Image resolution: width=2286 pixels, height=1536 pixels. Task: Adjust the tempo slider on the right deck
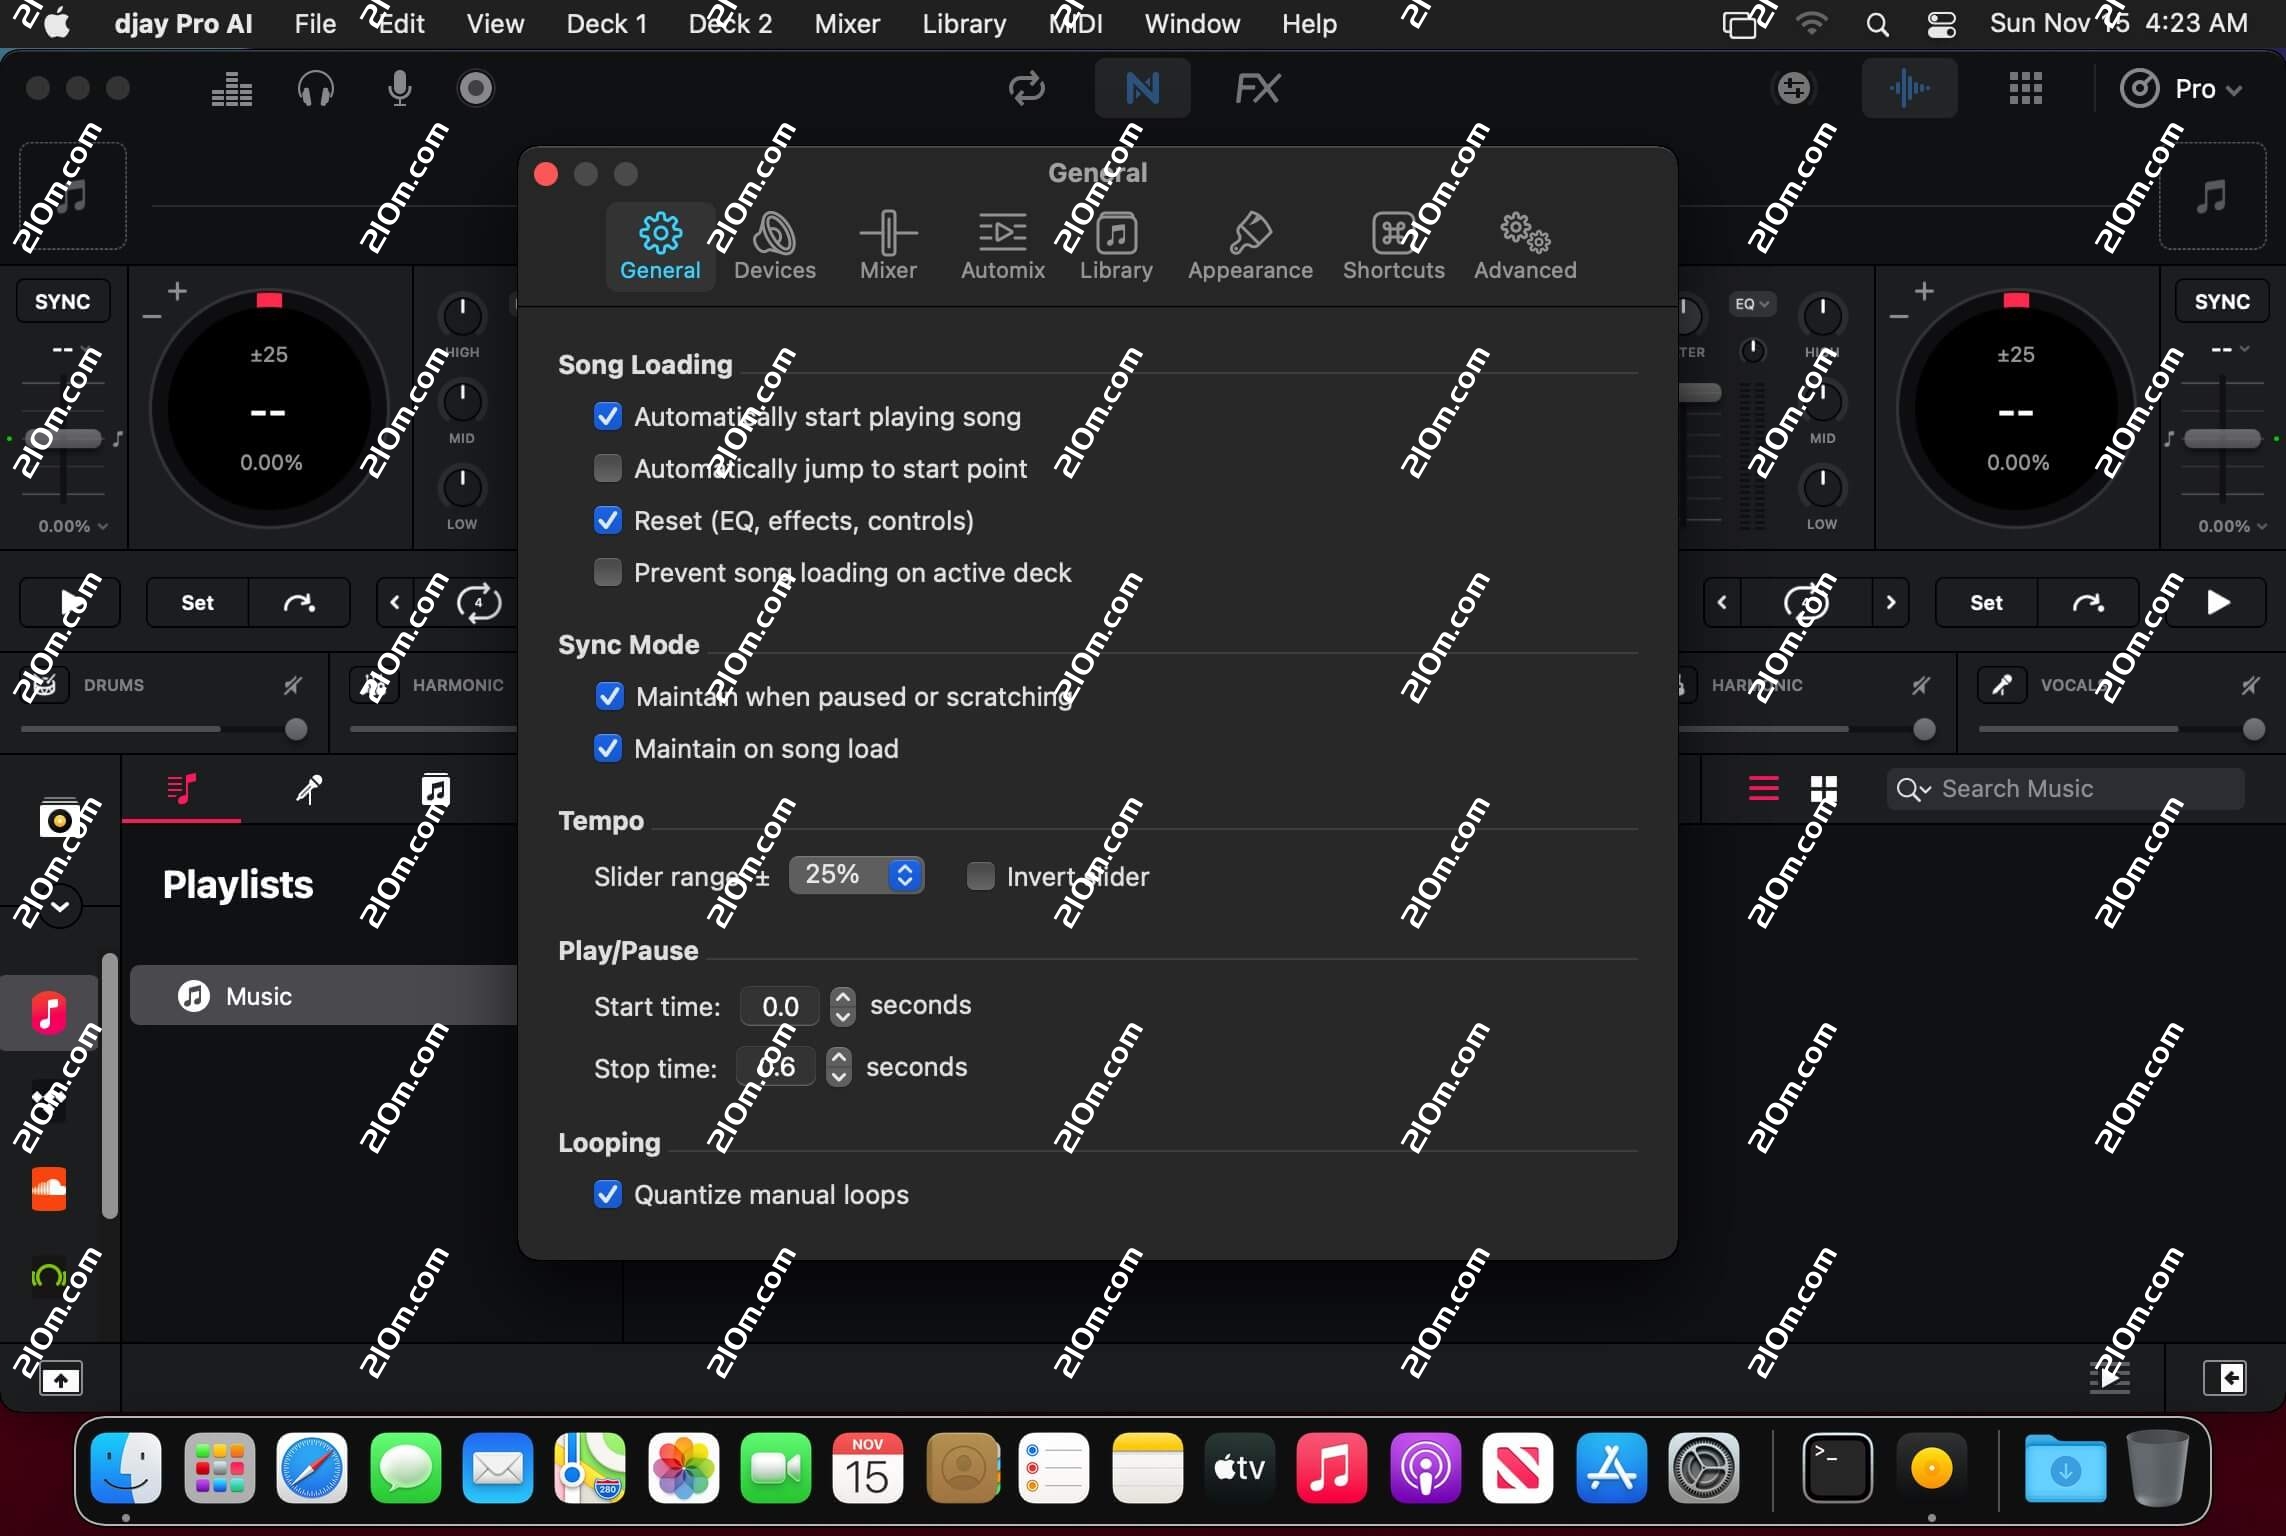pos(2222,440)
